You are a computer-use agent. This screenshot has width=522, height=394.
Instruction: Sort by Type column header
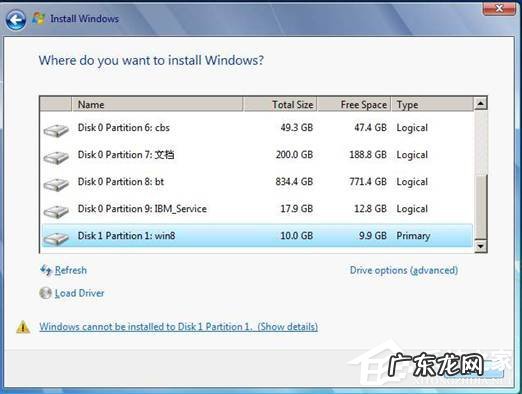tap(432, 105)
